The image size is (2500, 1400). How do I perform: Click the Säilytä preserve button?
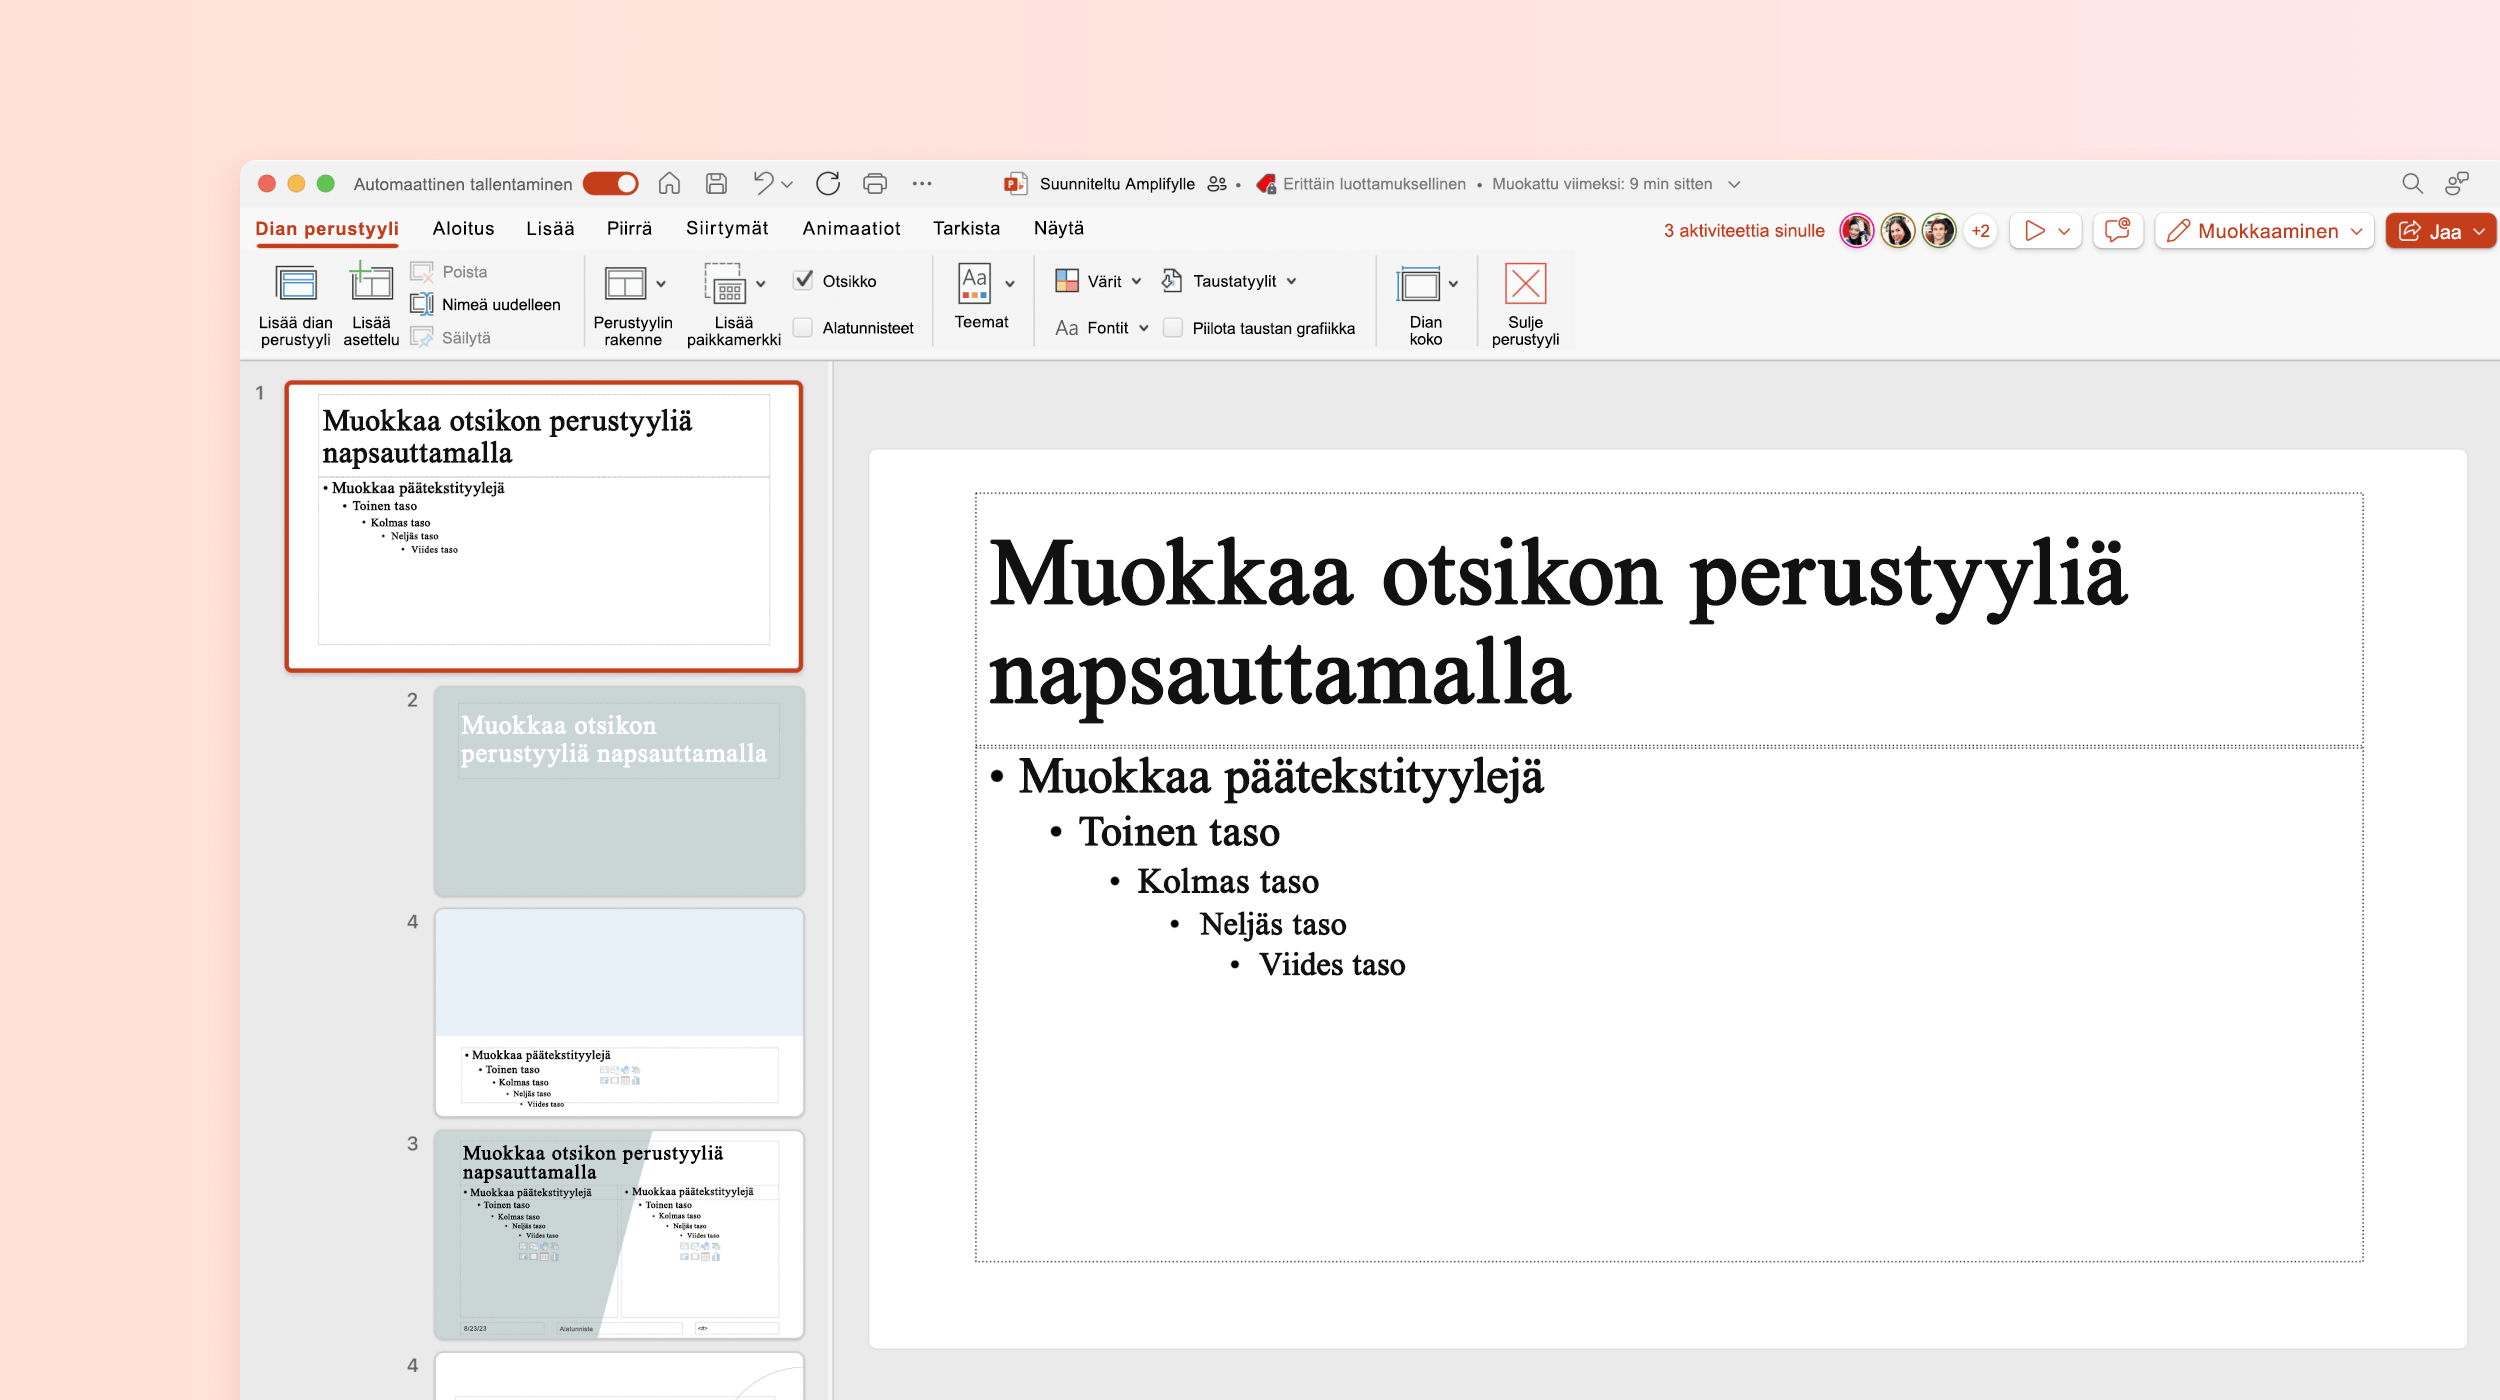(452, 337)
